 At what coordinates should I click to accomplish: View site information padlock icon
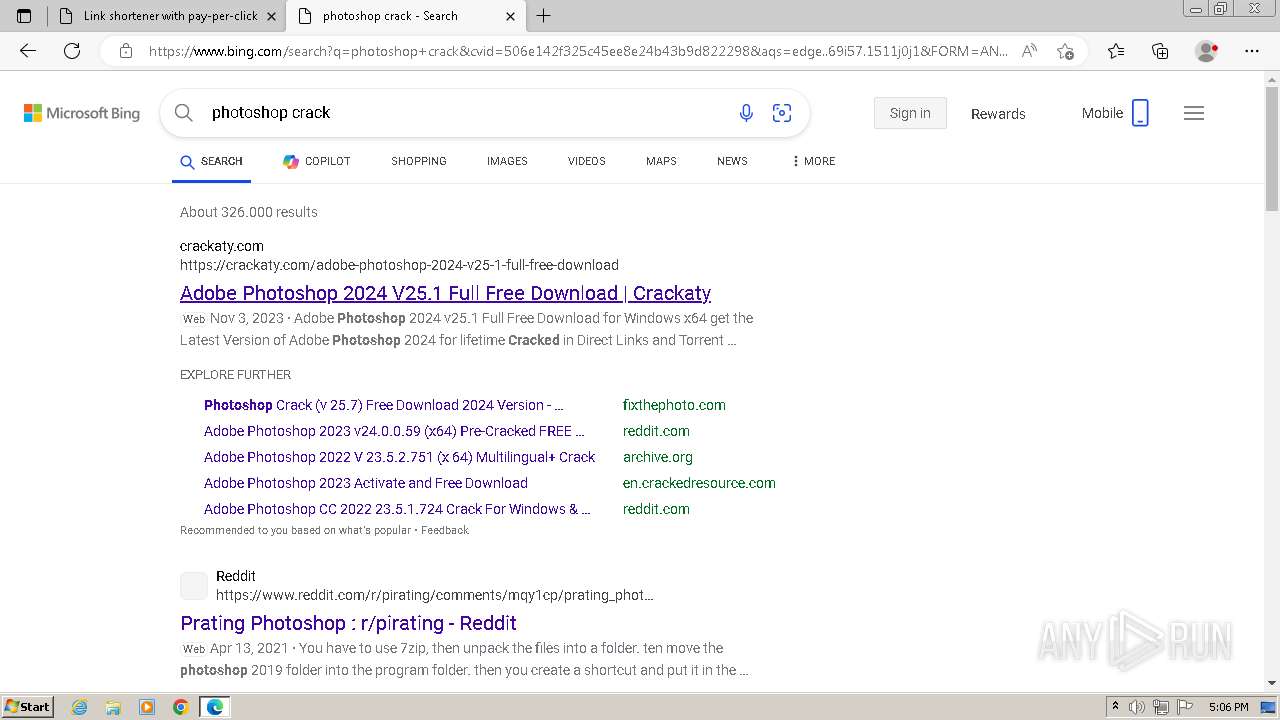coord(126,51)
